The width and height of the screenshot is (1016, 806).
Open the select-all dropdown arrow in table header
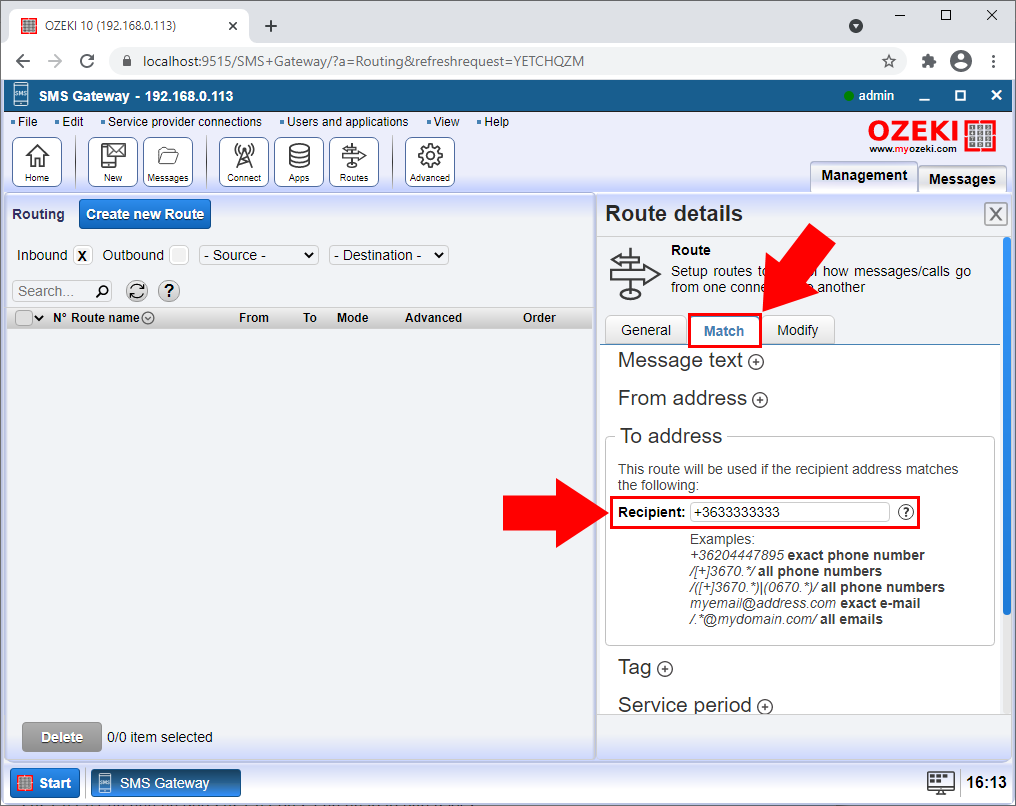39,318
